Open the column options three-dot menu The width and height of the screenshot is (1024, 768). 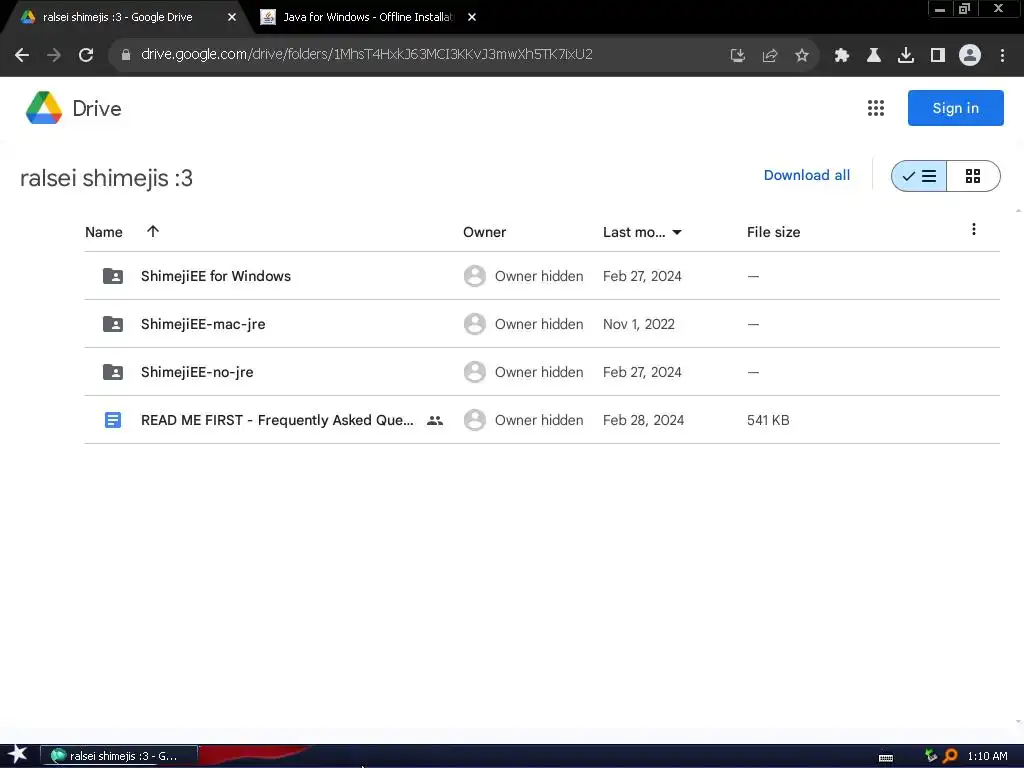point(974,229)
